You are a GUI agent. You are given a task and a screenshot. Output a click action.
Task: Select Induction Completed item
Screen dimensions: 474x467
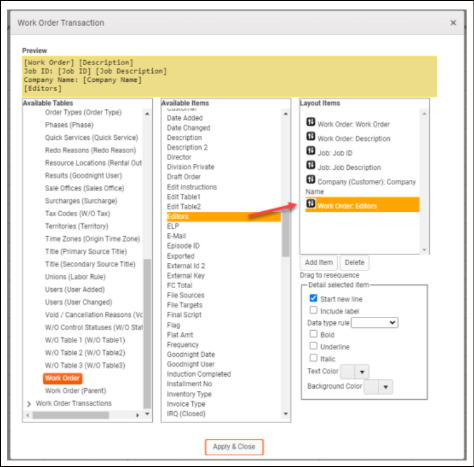point(199,374)
